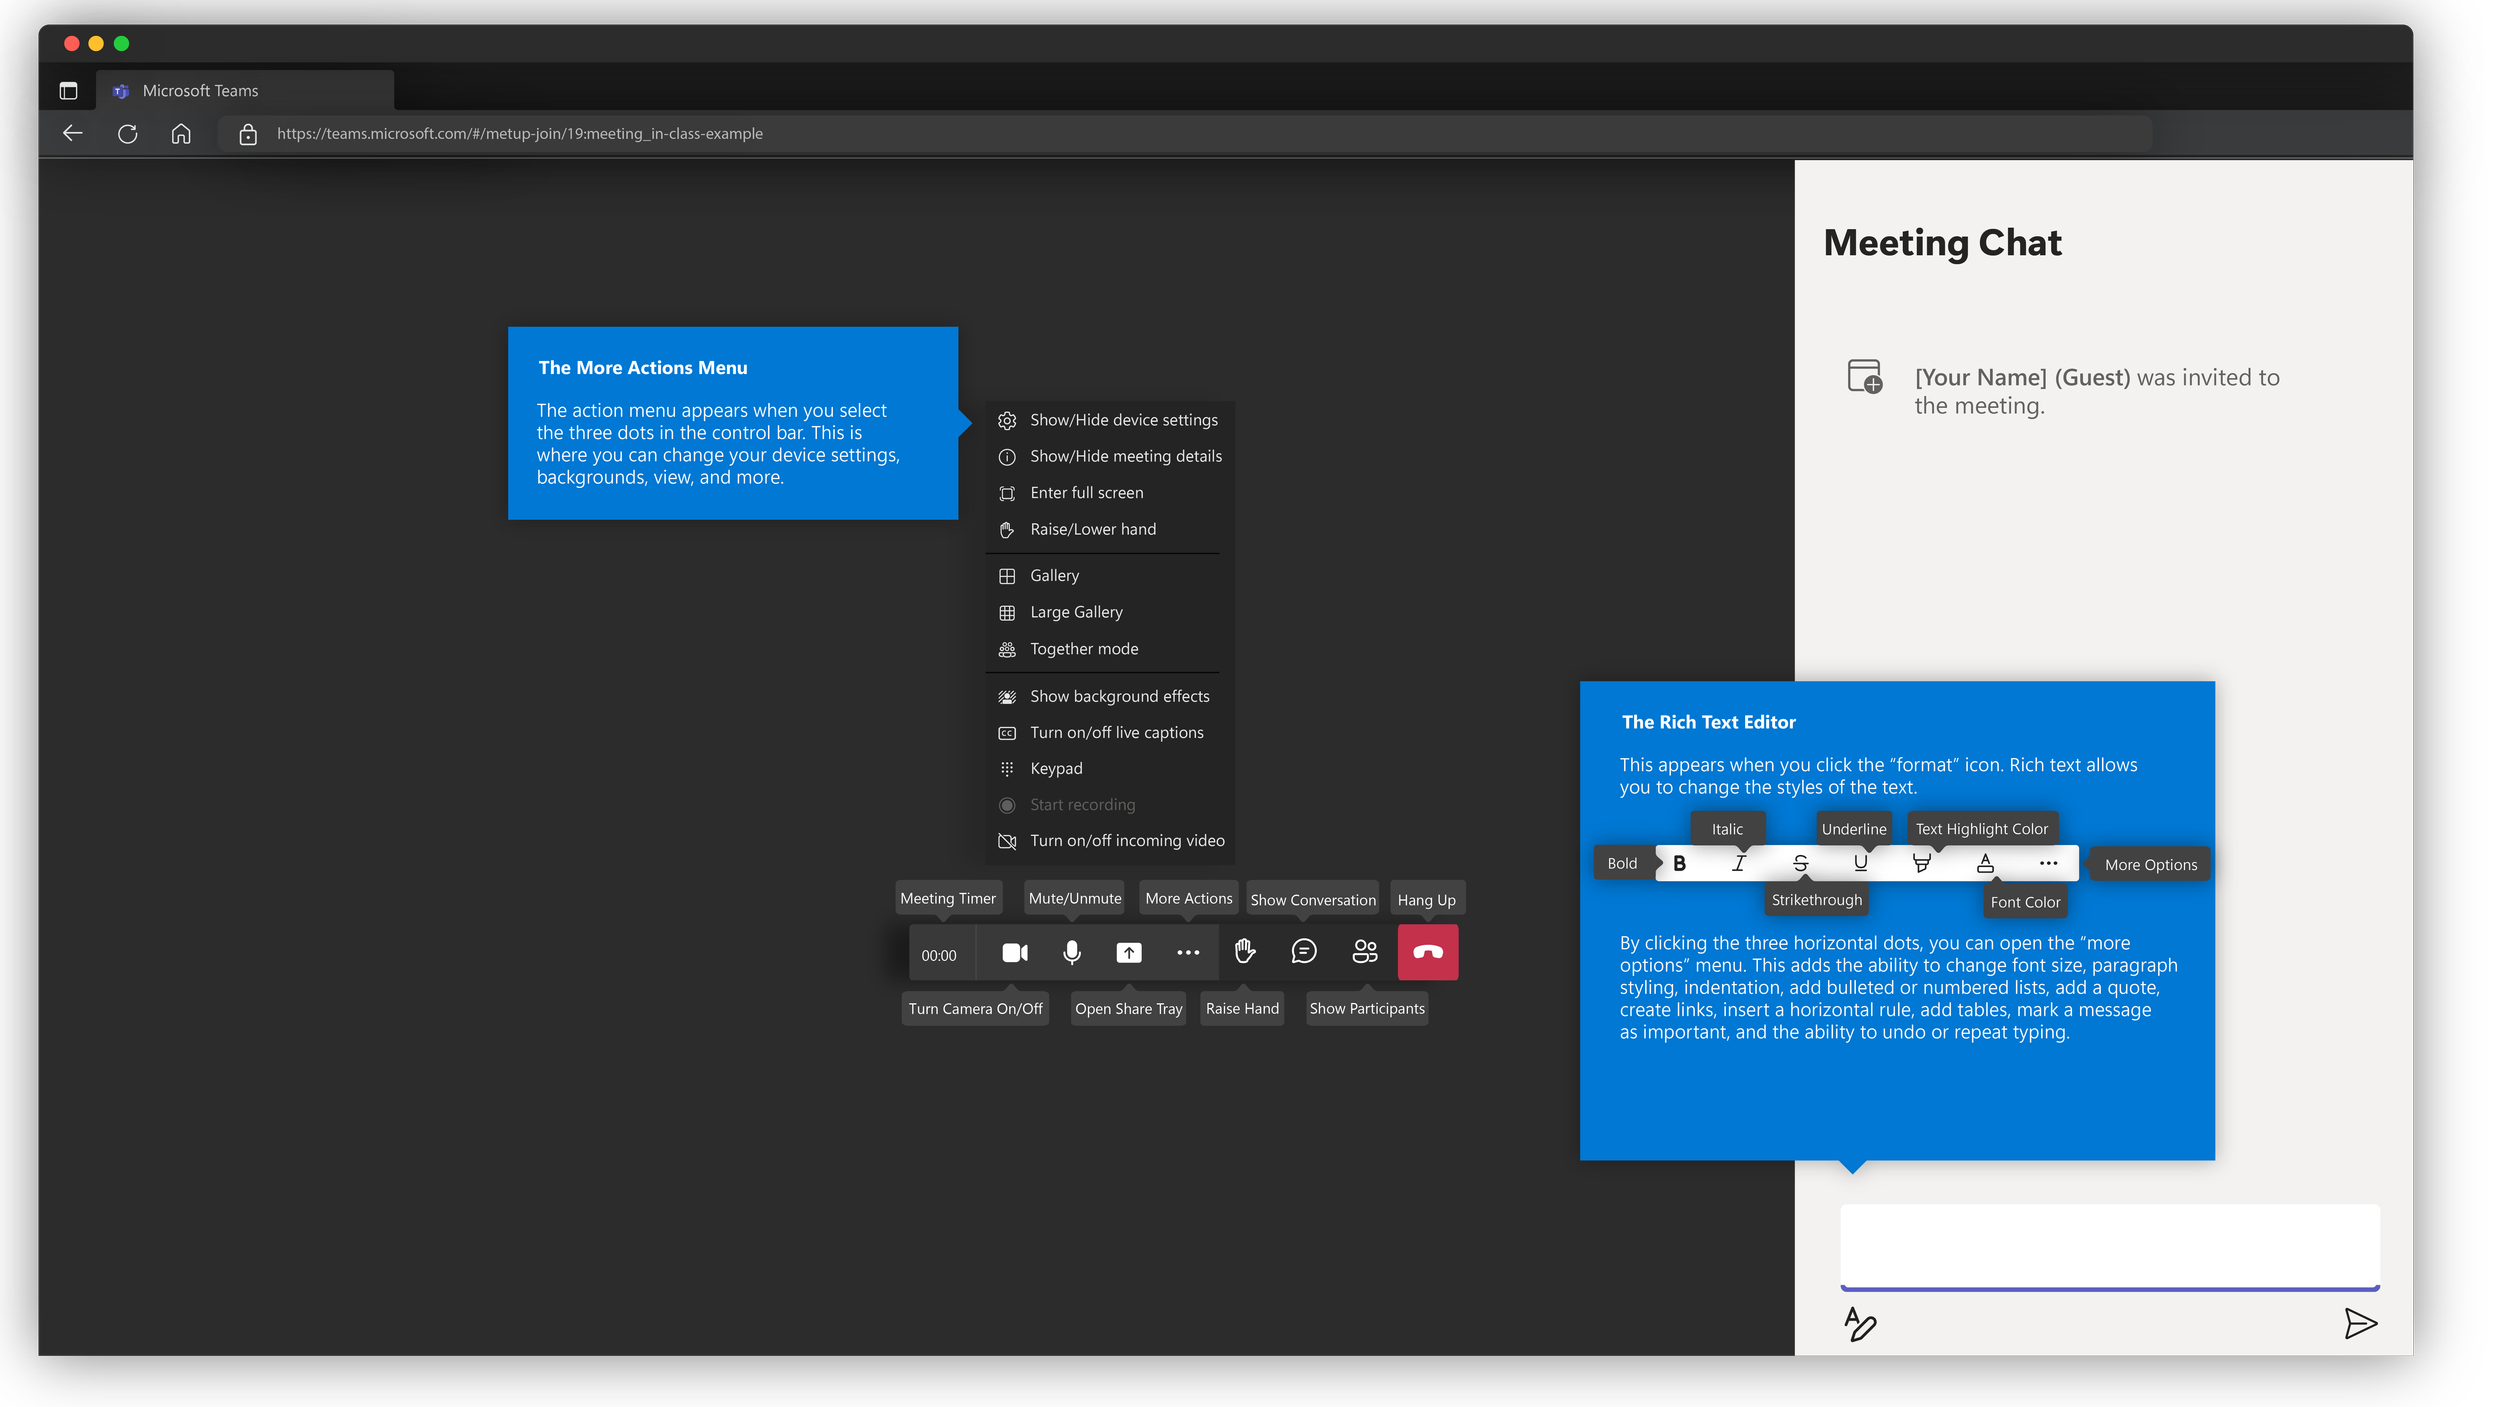Turn the camera on

(x=1014, y=952)
